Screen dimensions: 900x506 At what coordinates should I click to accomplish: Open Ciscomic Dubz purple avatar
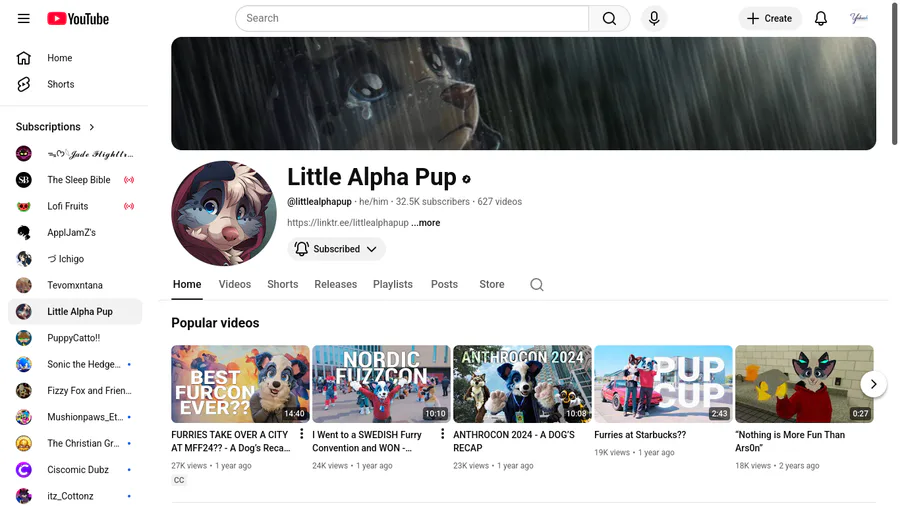[x=24, y=470]
